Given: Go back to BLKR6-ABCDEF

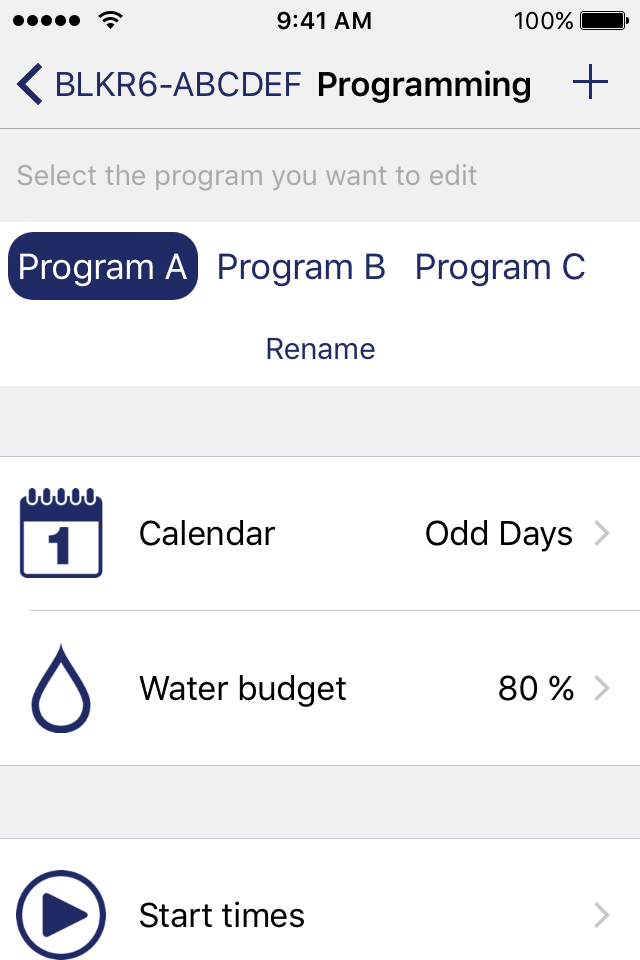Looking at the screenshot, I should point(178,84).
